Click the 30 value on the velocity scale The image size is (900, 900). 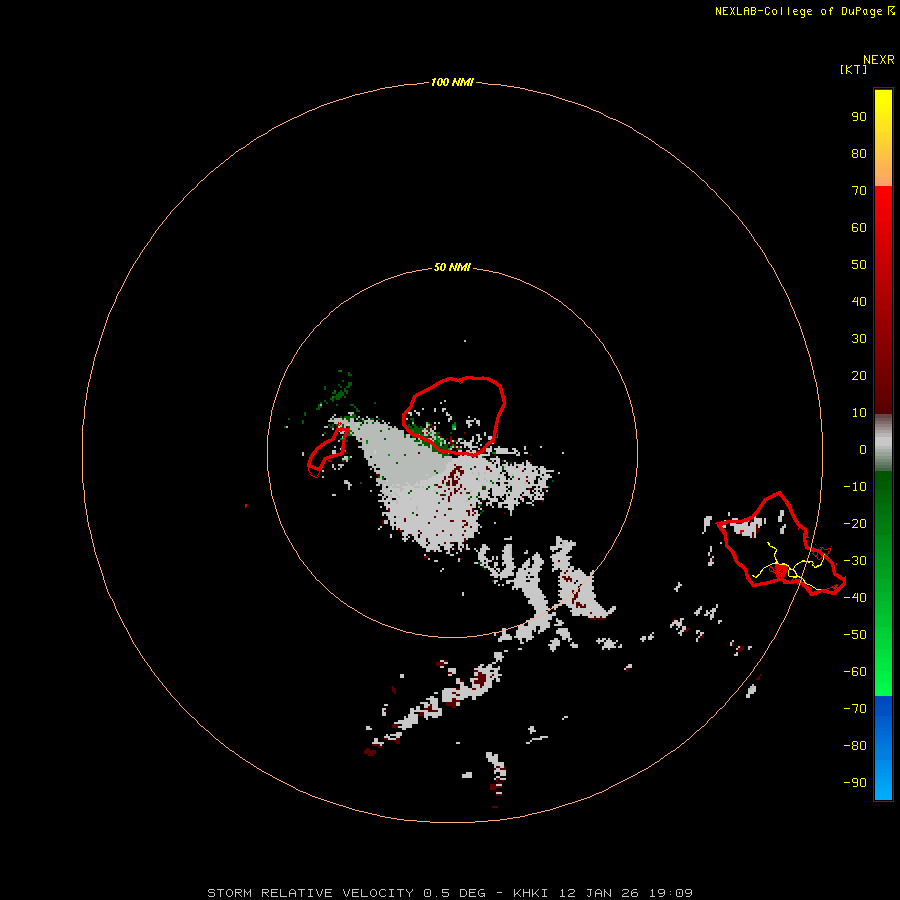859,339
